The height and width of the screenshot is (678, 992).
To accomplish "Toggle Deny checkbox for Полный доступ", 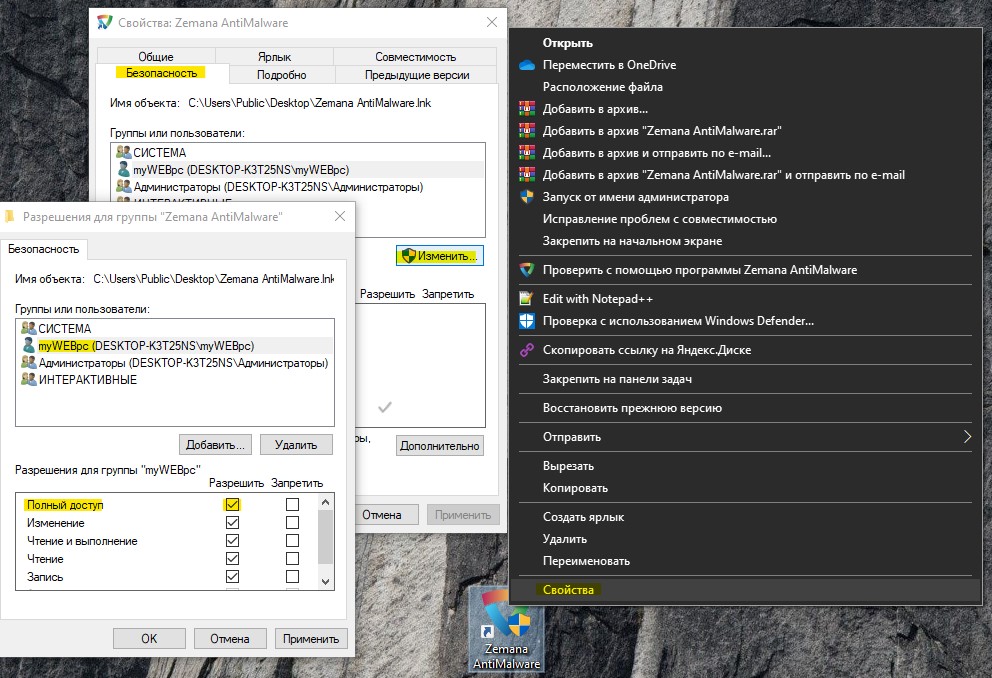I will click(292, 505).
